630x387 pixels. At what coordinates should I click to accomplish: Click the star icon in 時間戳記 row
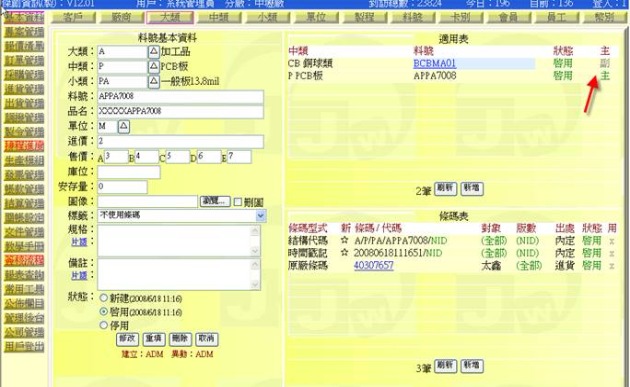344,253
